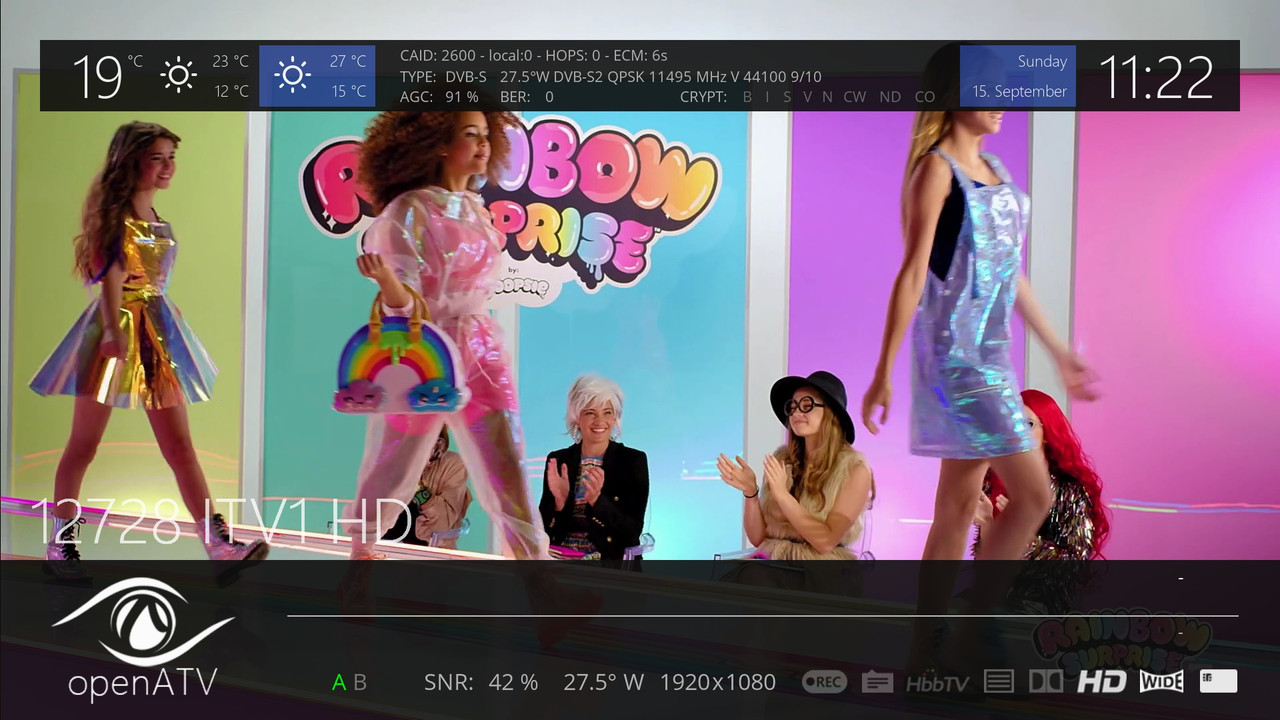Click the sun icon in blue forecast box

[x=292, y=75]
